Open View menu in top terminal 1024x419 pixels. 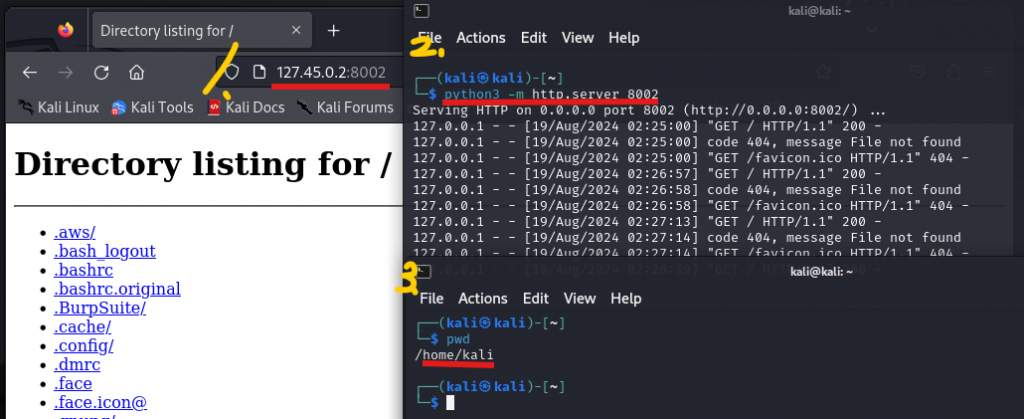click(578, 38)
